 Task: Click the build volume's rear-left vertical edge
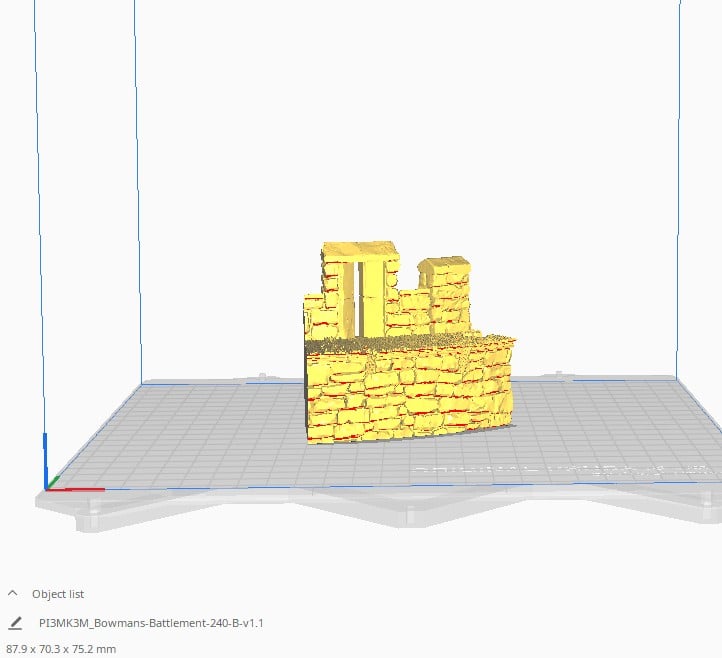coord(138,191)
